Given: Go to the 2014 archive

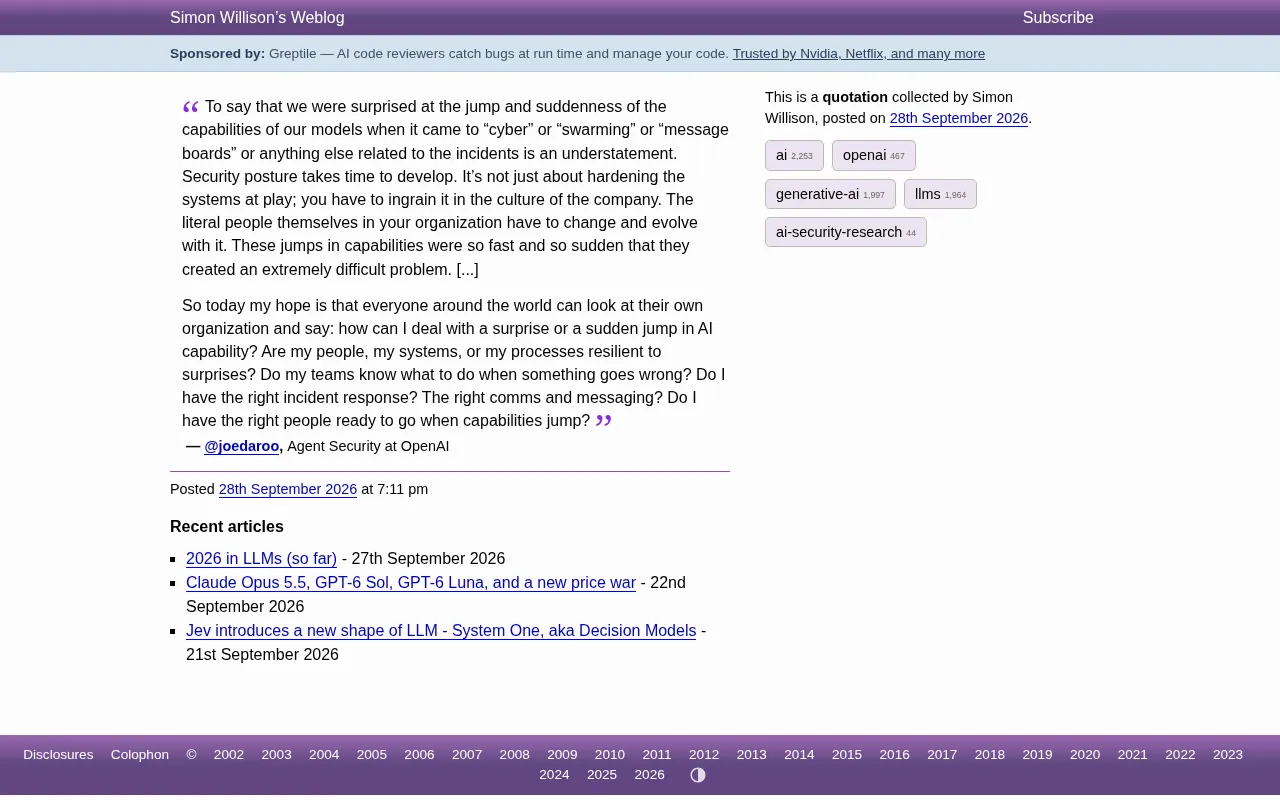Looking at the screenshot, I should click(x=799, y=755).
